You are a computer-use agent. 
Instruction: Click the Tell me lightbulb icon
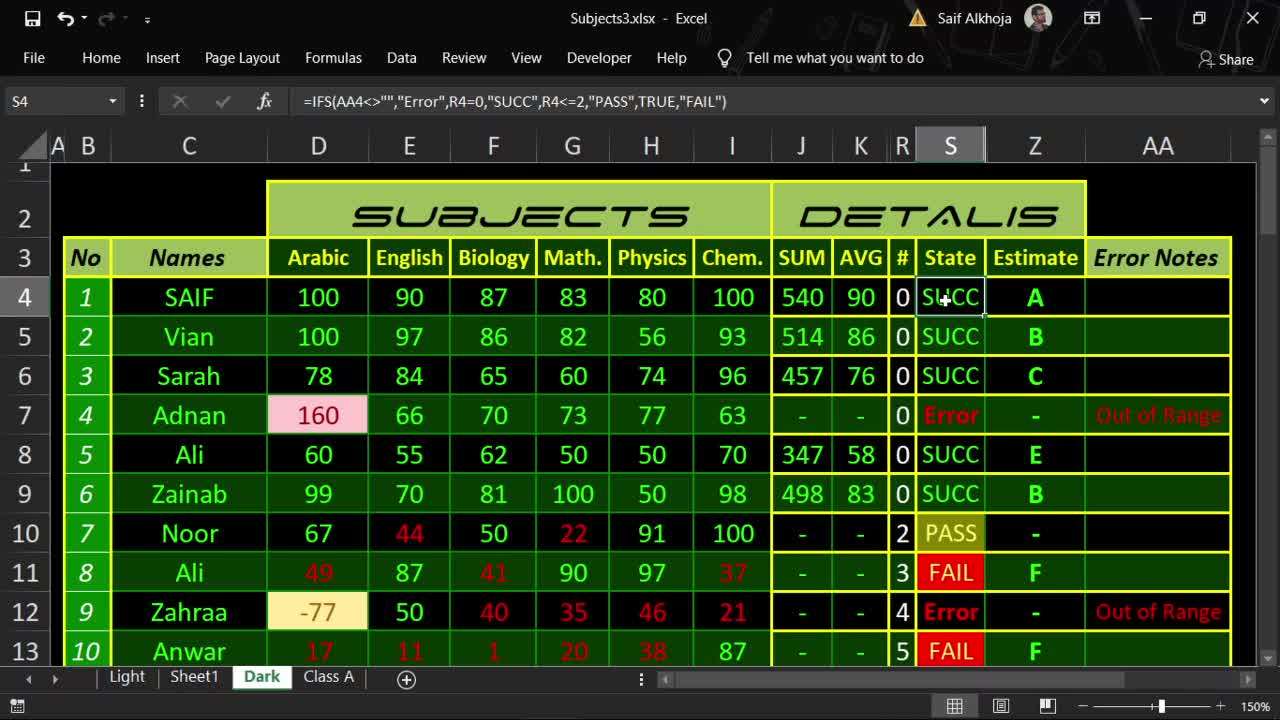coord(725,58)
